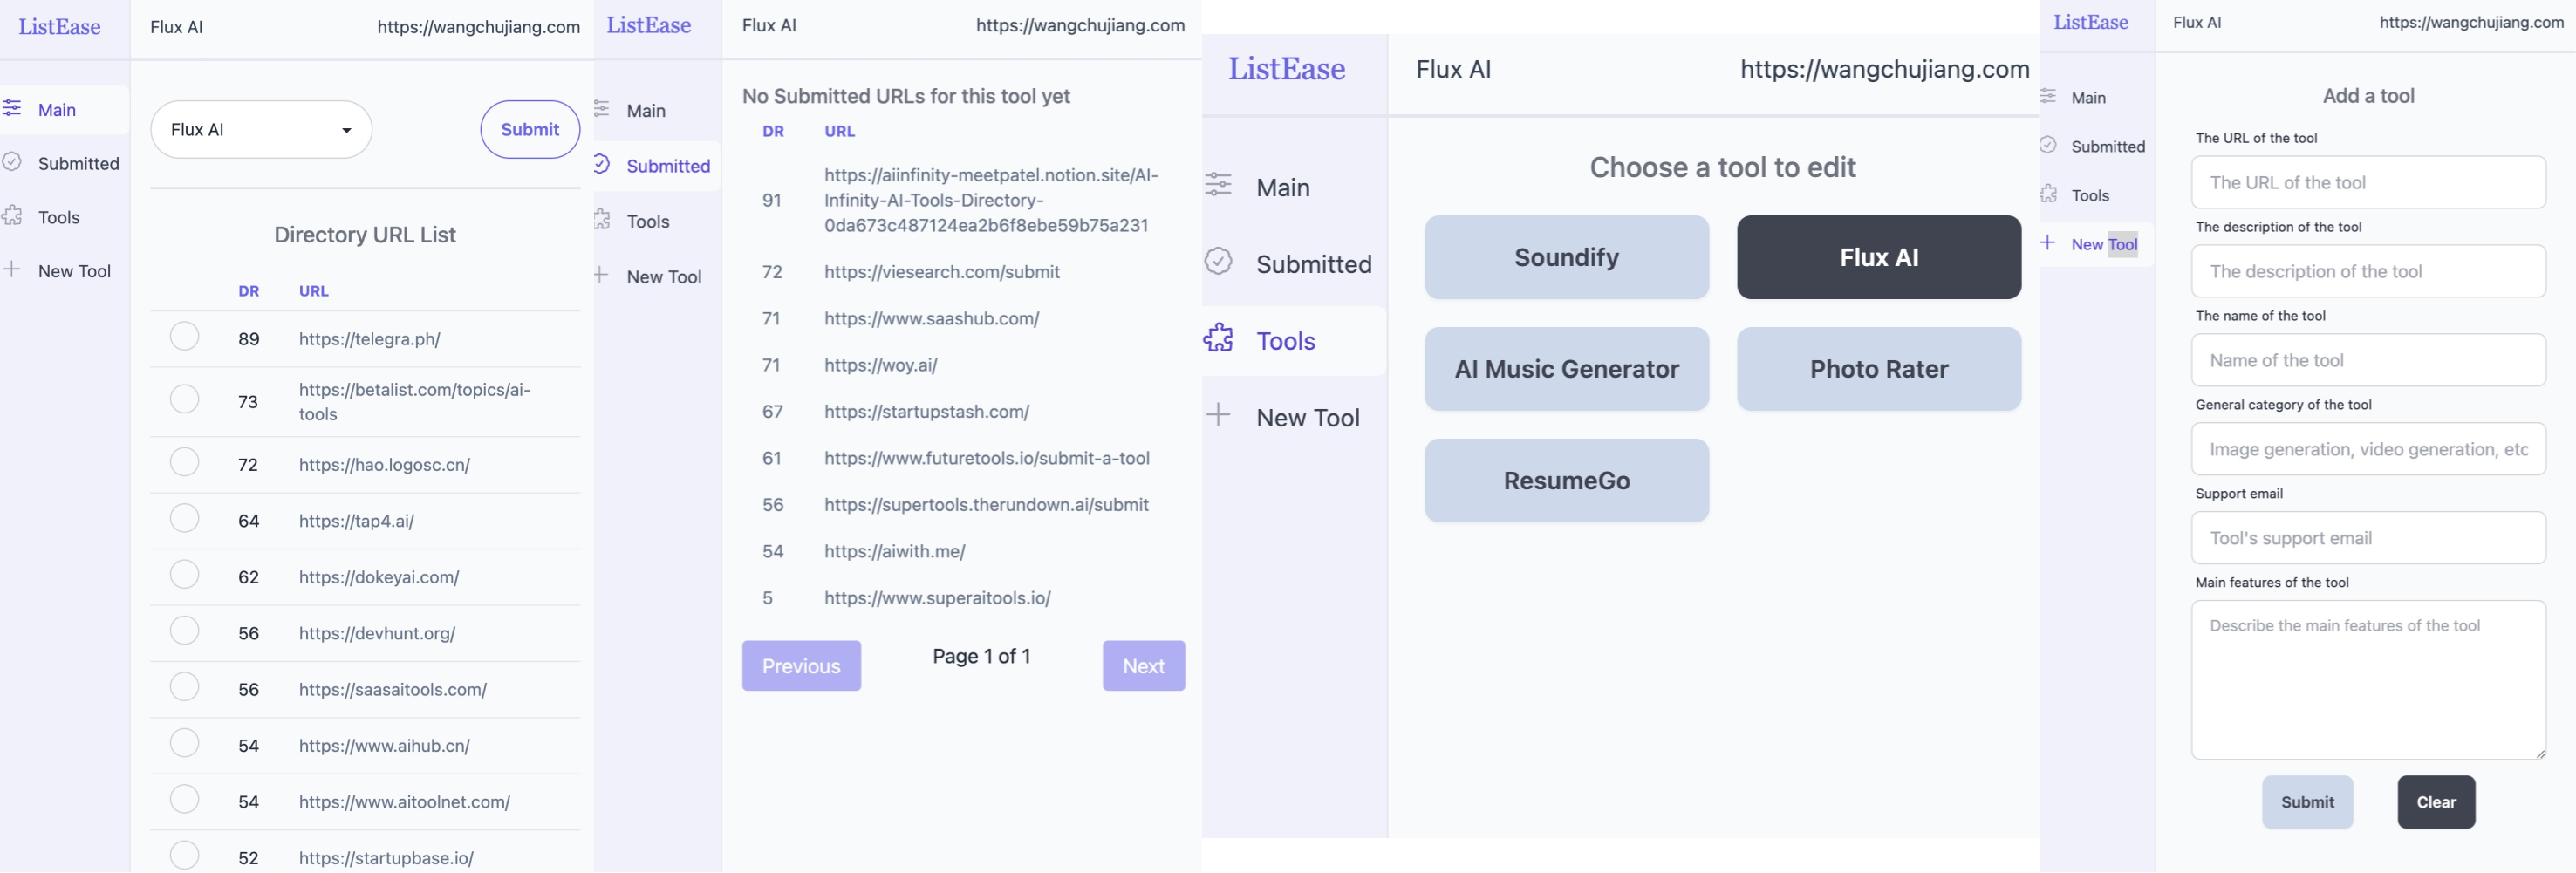Click the checkmark icon in the Choose-a-tool sidebar

[1218, 262]
